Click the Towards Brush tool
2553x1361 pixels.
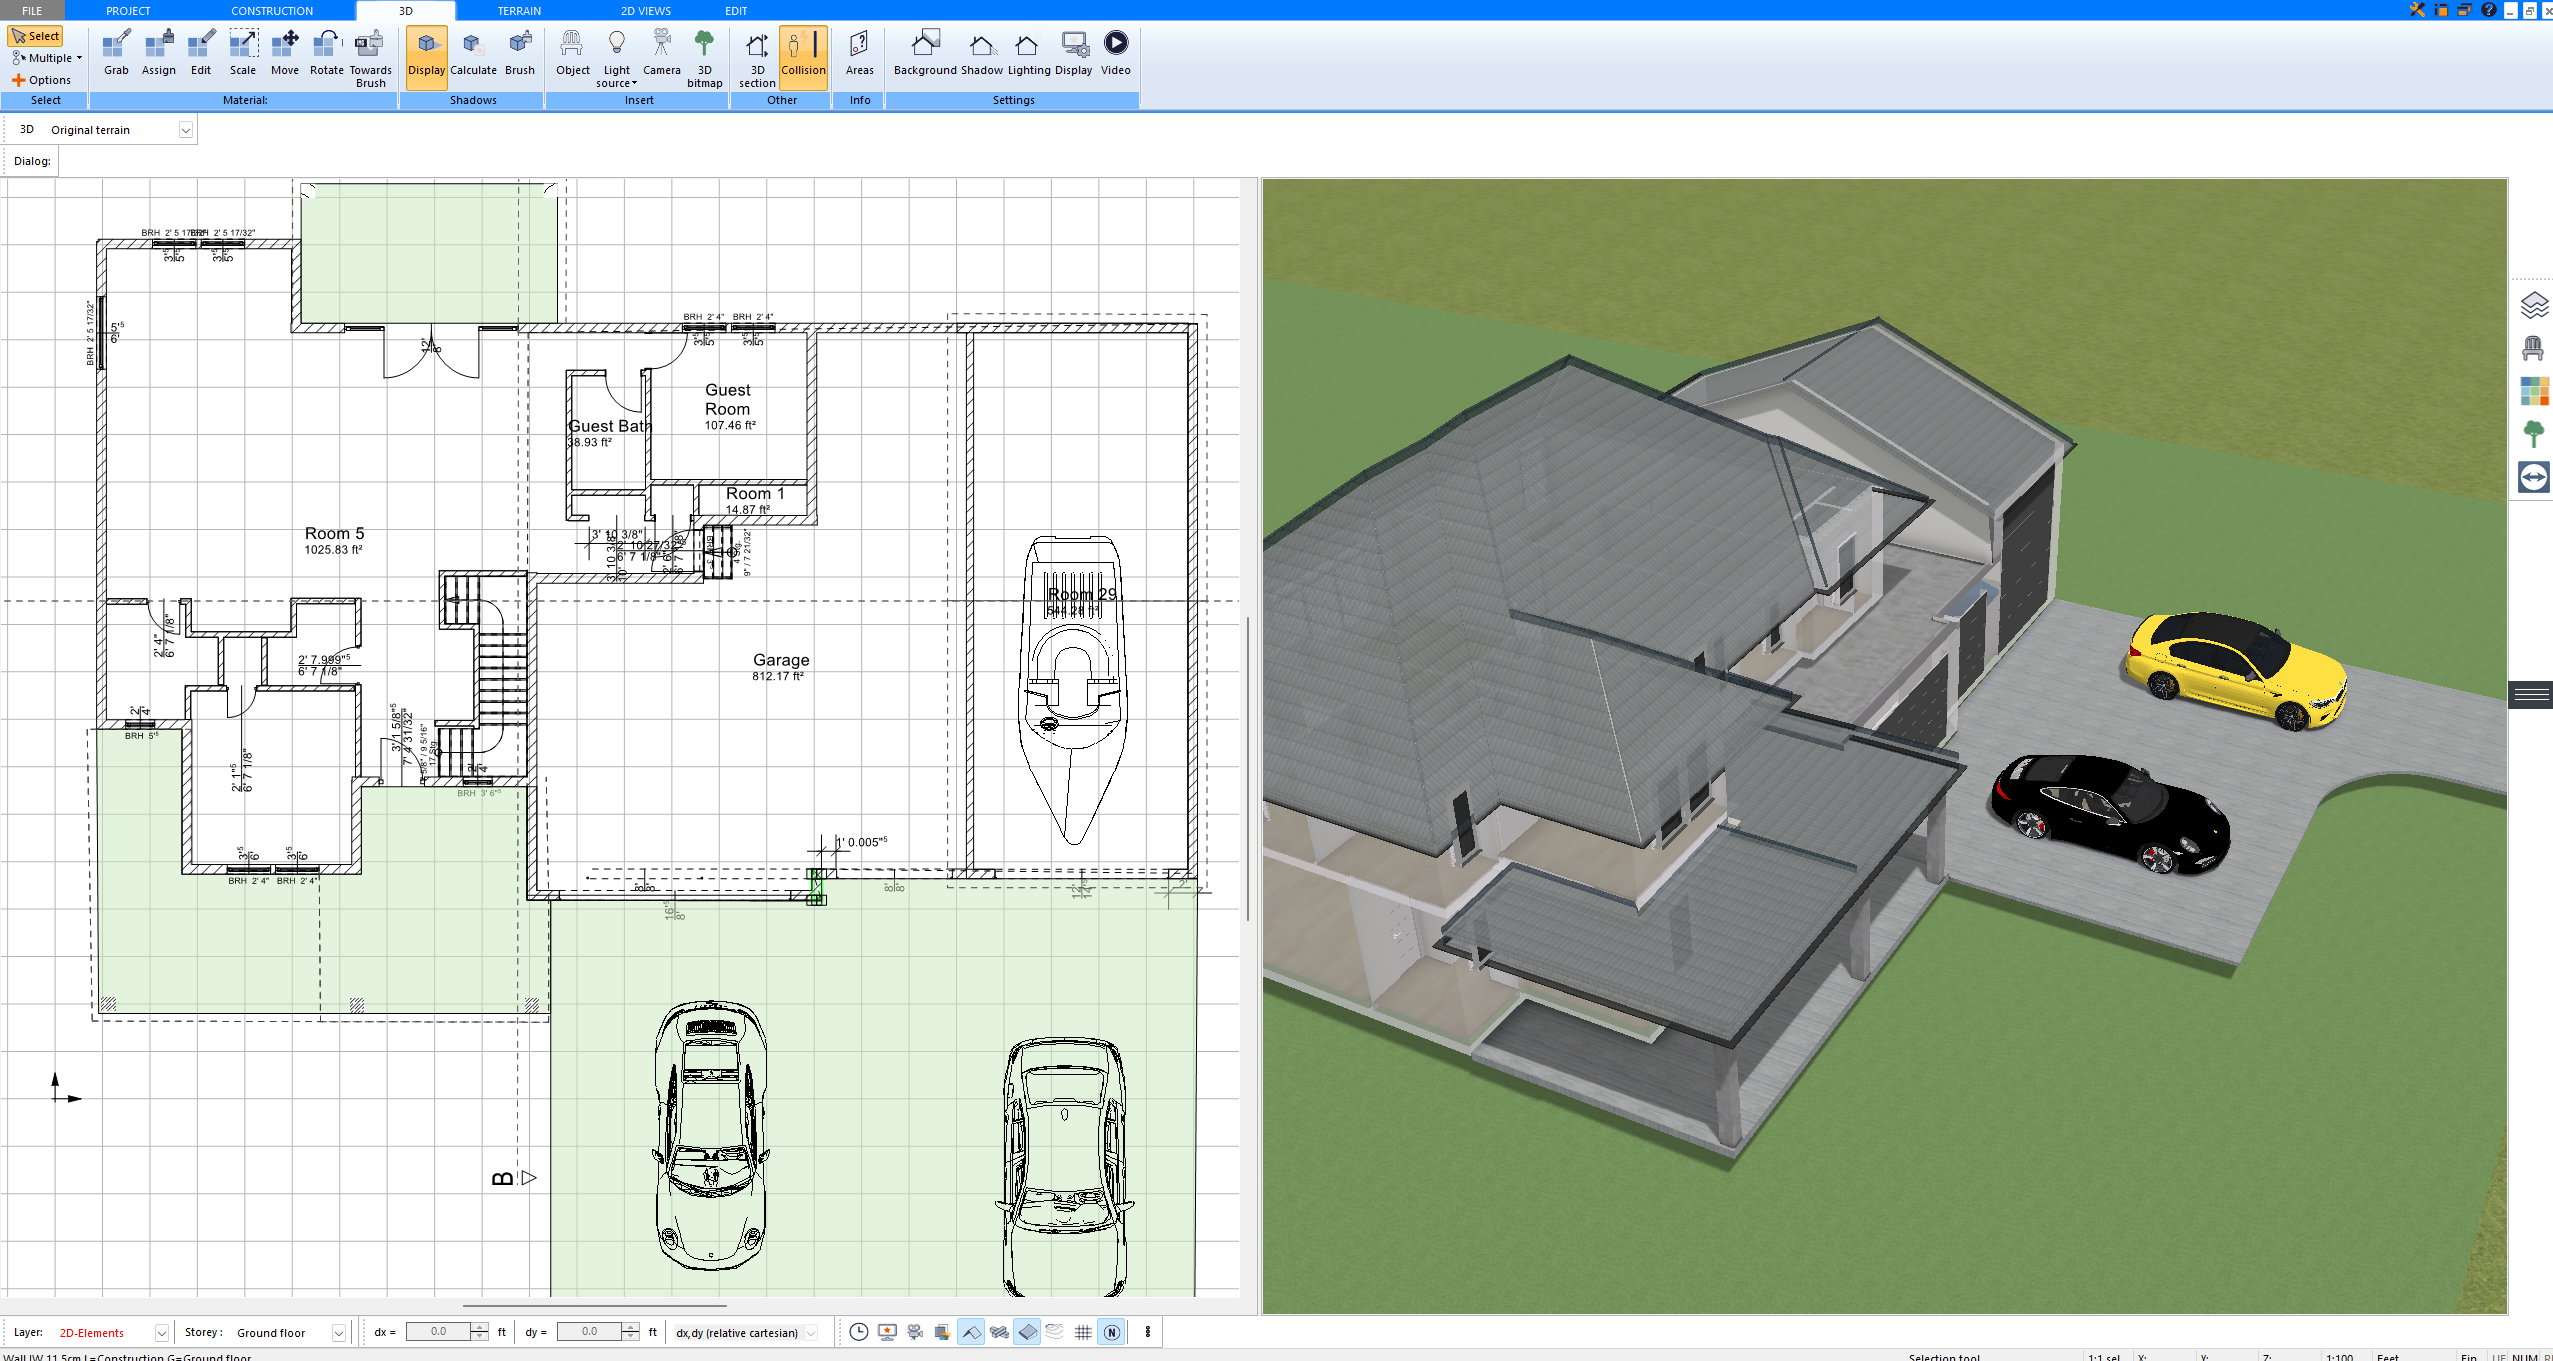pos(370,58)
